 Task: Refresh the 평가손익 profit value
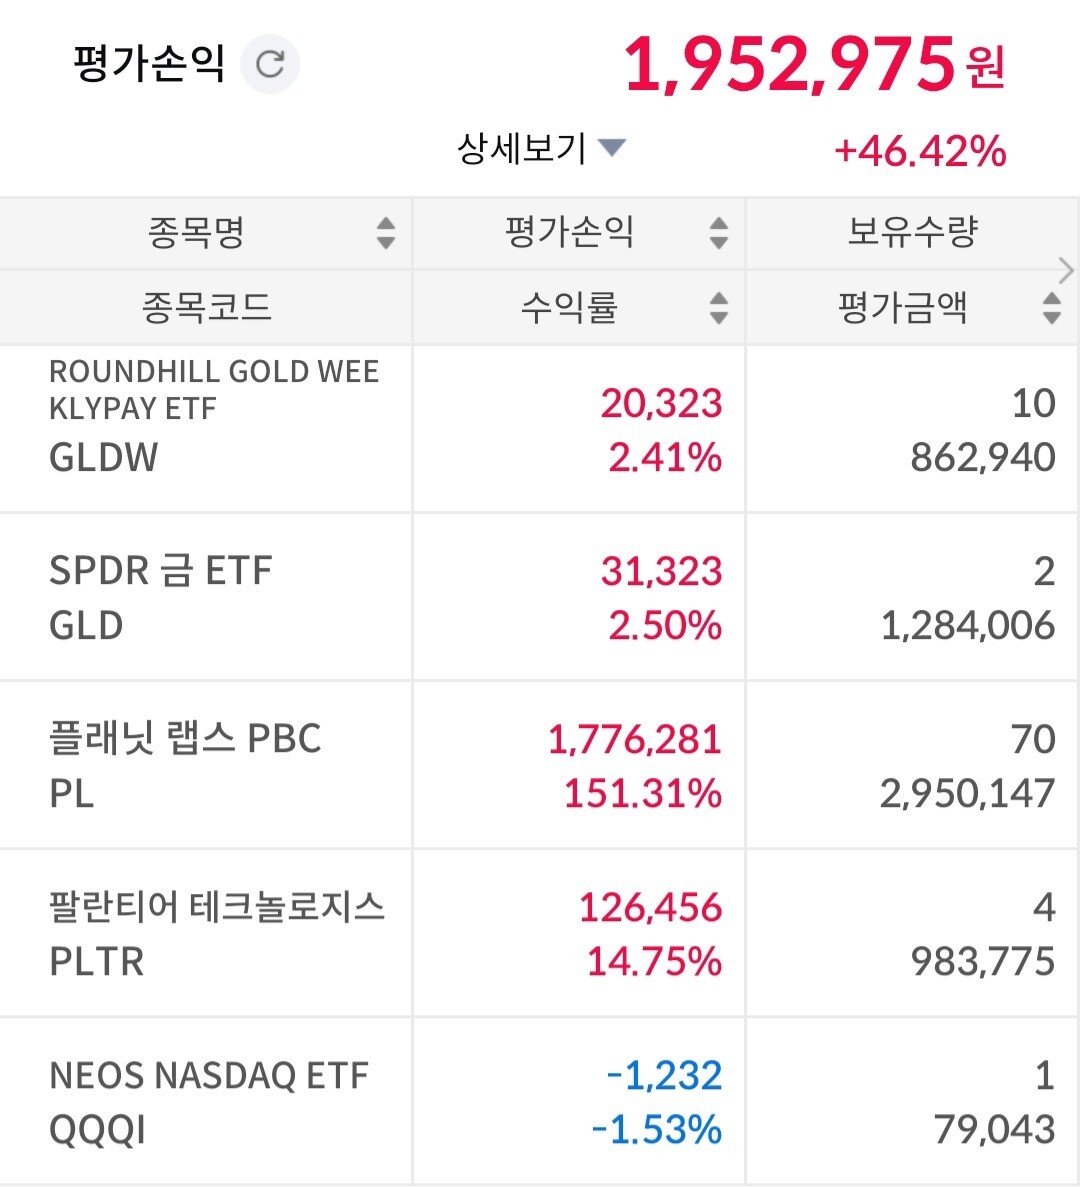coord(270,64)
